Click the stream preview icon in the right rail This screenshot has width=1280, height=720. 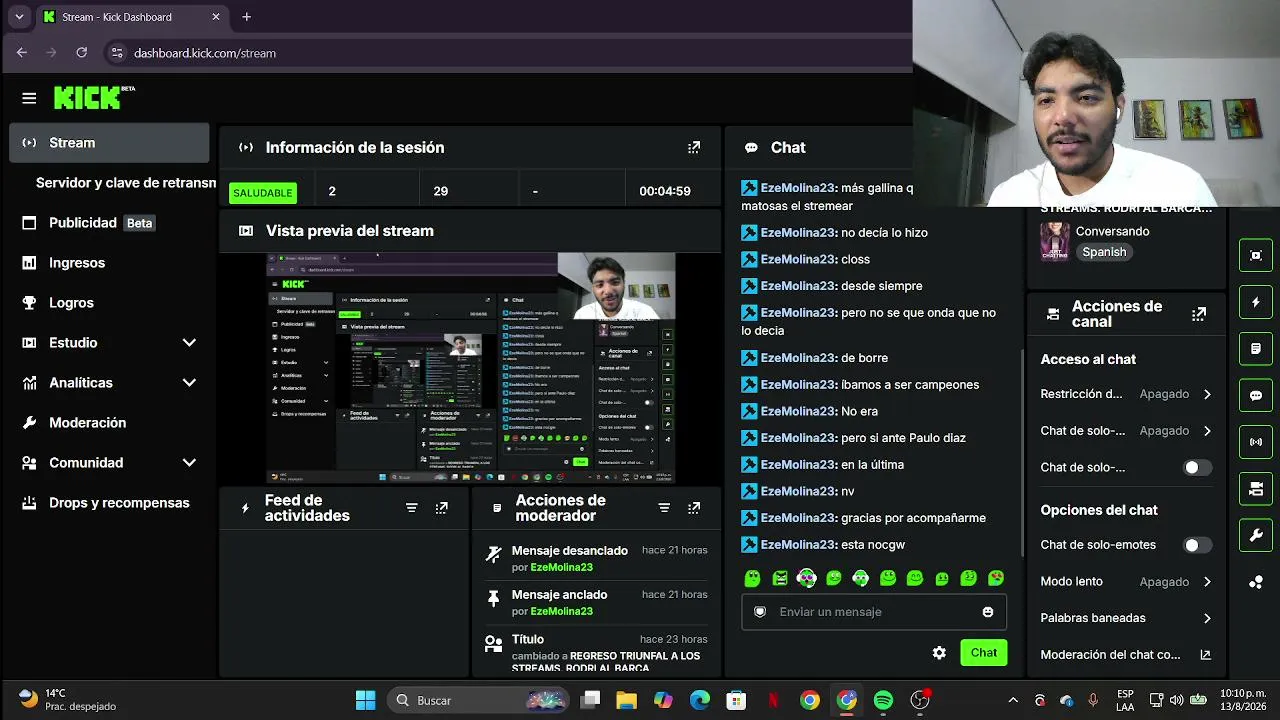pyautogui.click(x=1256, y=255)
